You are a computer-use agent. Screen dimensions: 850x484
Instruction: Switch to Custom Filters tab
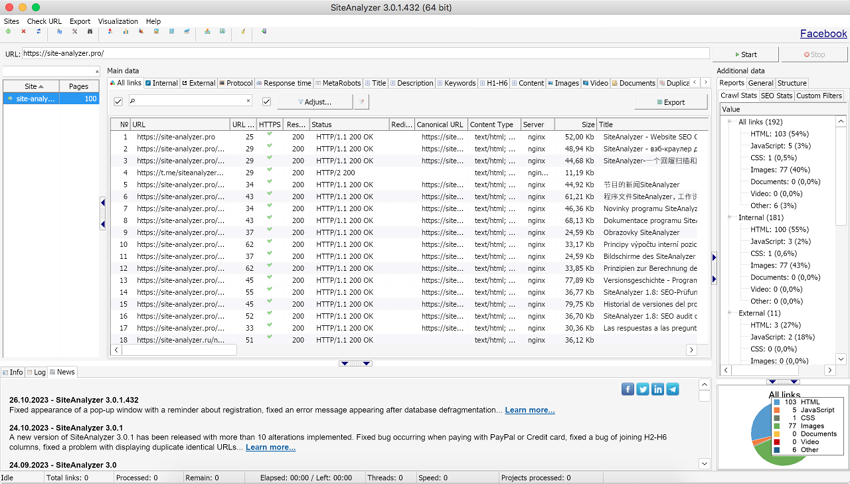pyautogui.click(x=819, y=95)
